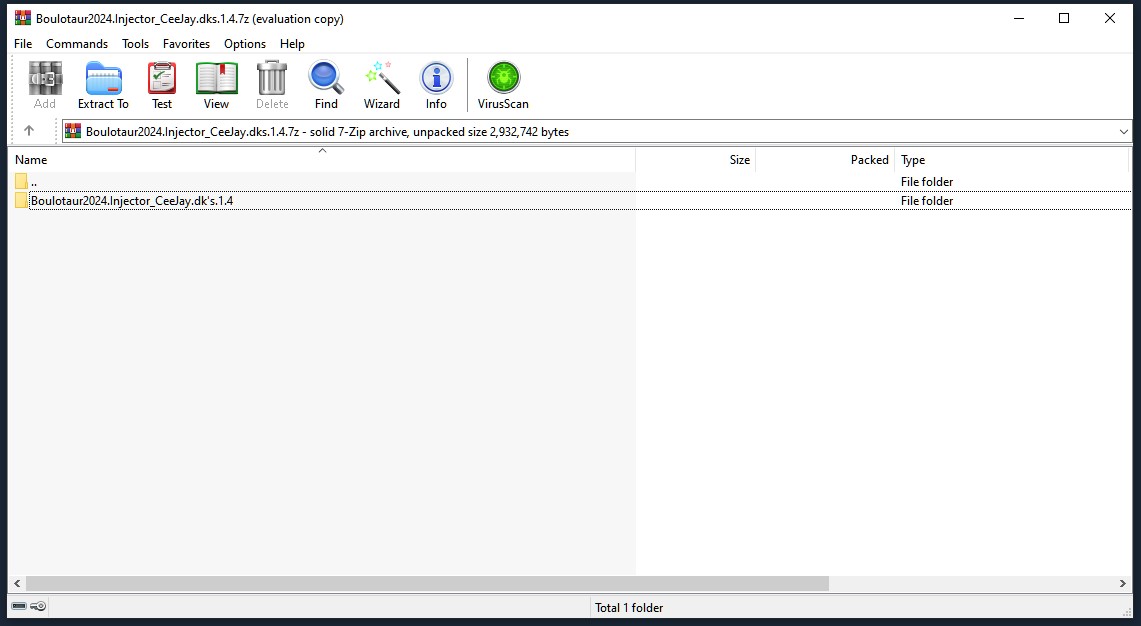Click 'Total 1 folder' status text
The image size is (1141, 626).
pyautogui.click(x=629, y=607)
